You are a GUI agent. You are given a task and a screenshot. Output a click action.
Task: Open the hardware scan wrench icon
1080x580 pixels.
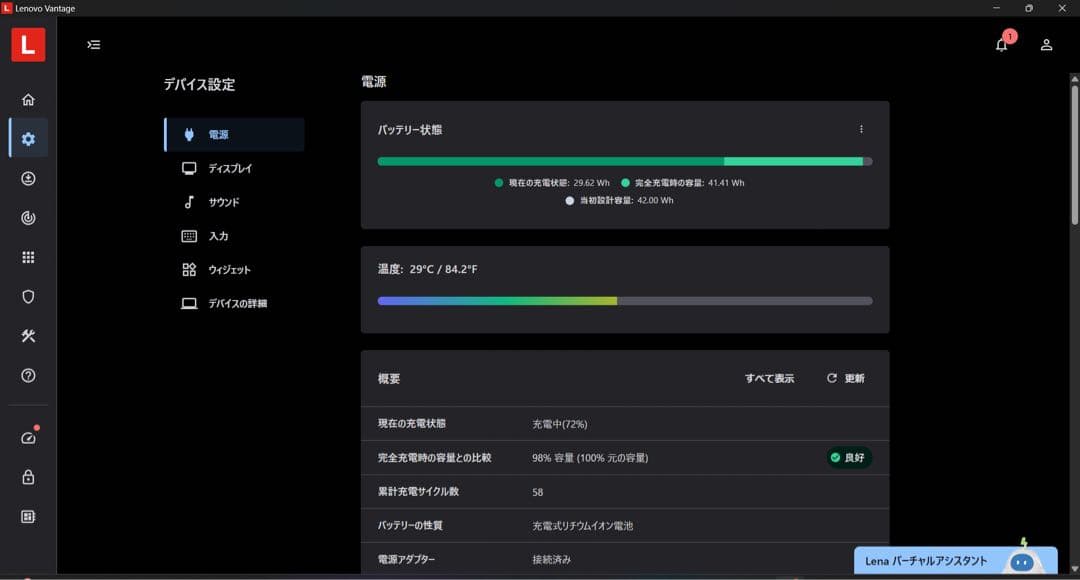coord(28,336)
